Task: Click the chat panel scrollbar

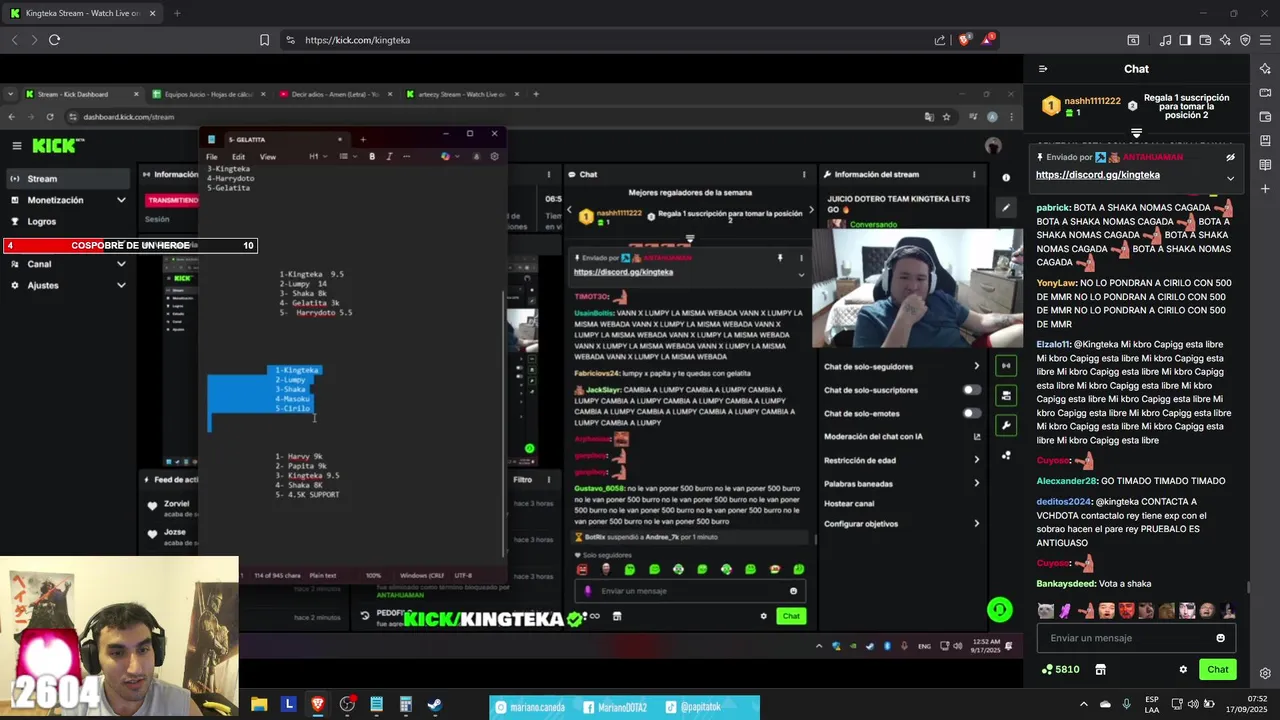Action: (1247, 587)
